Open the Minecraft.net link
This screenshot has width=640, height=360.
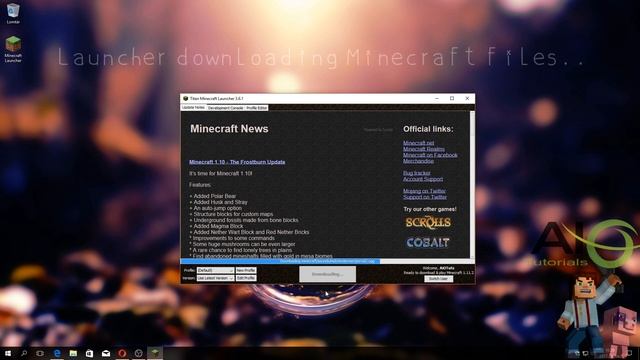coord(418,143)
